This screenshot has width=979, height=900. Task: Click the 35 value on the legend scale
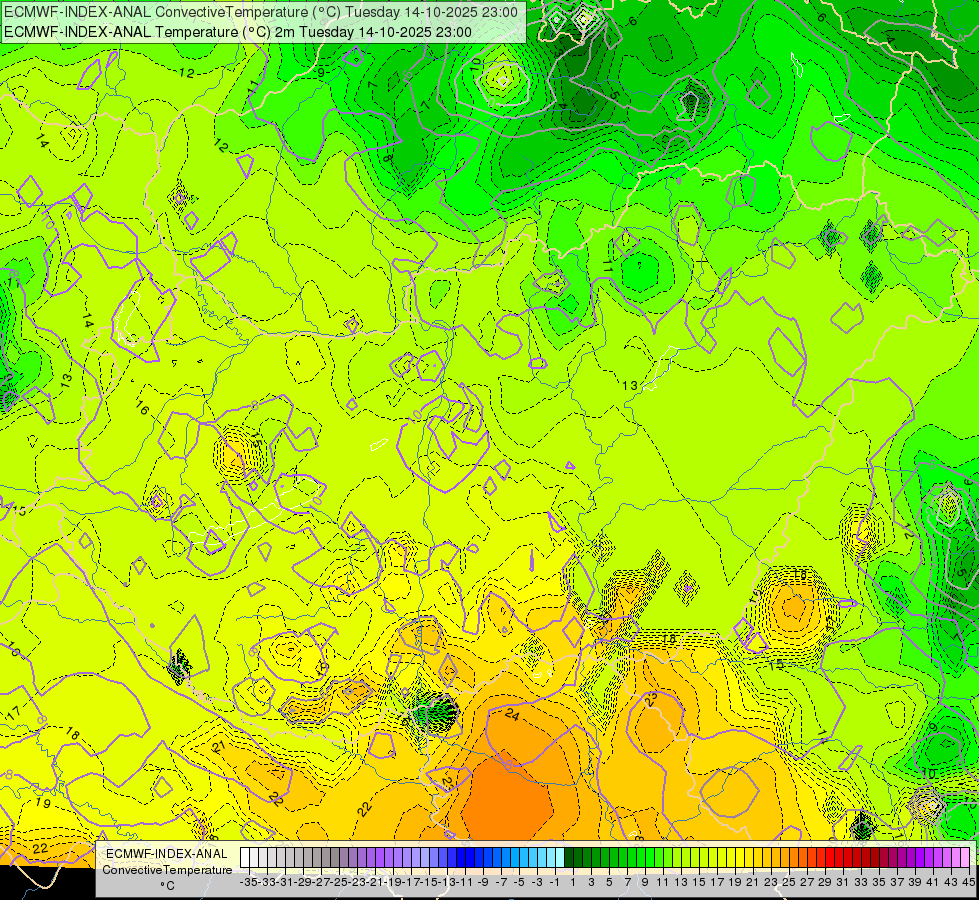(x=878, y=882)
